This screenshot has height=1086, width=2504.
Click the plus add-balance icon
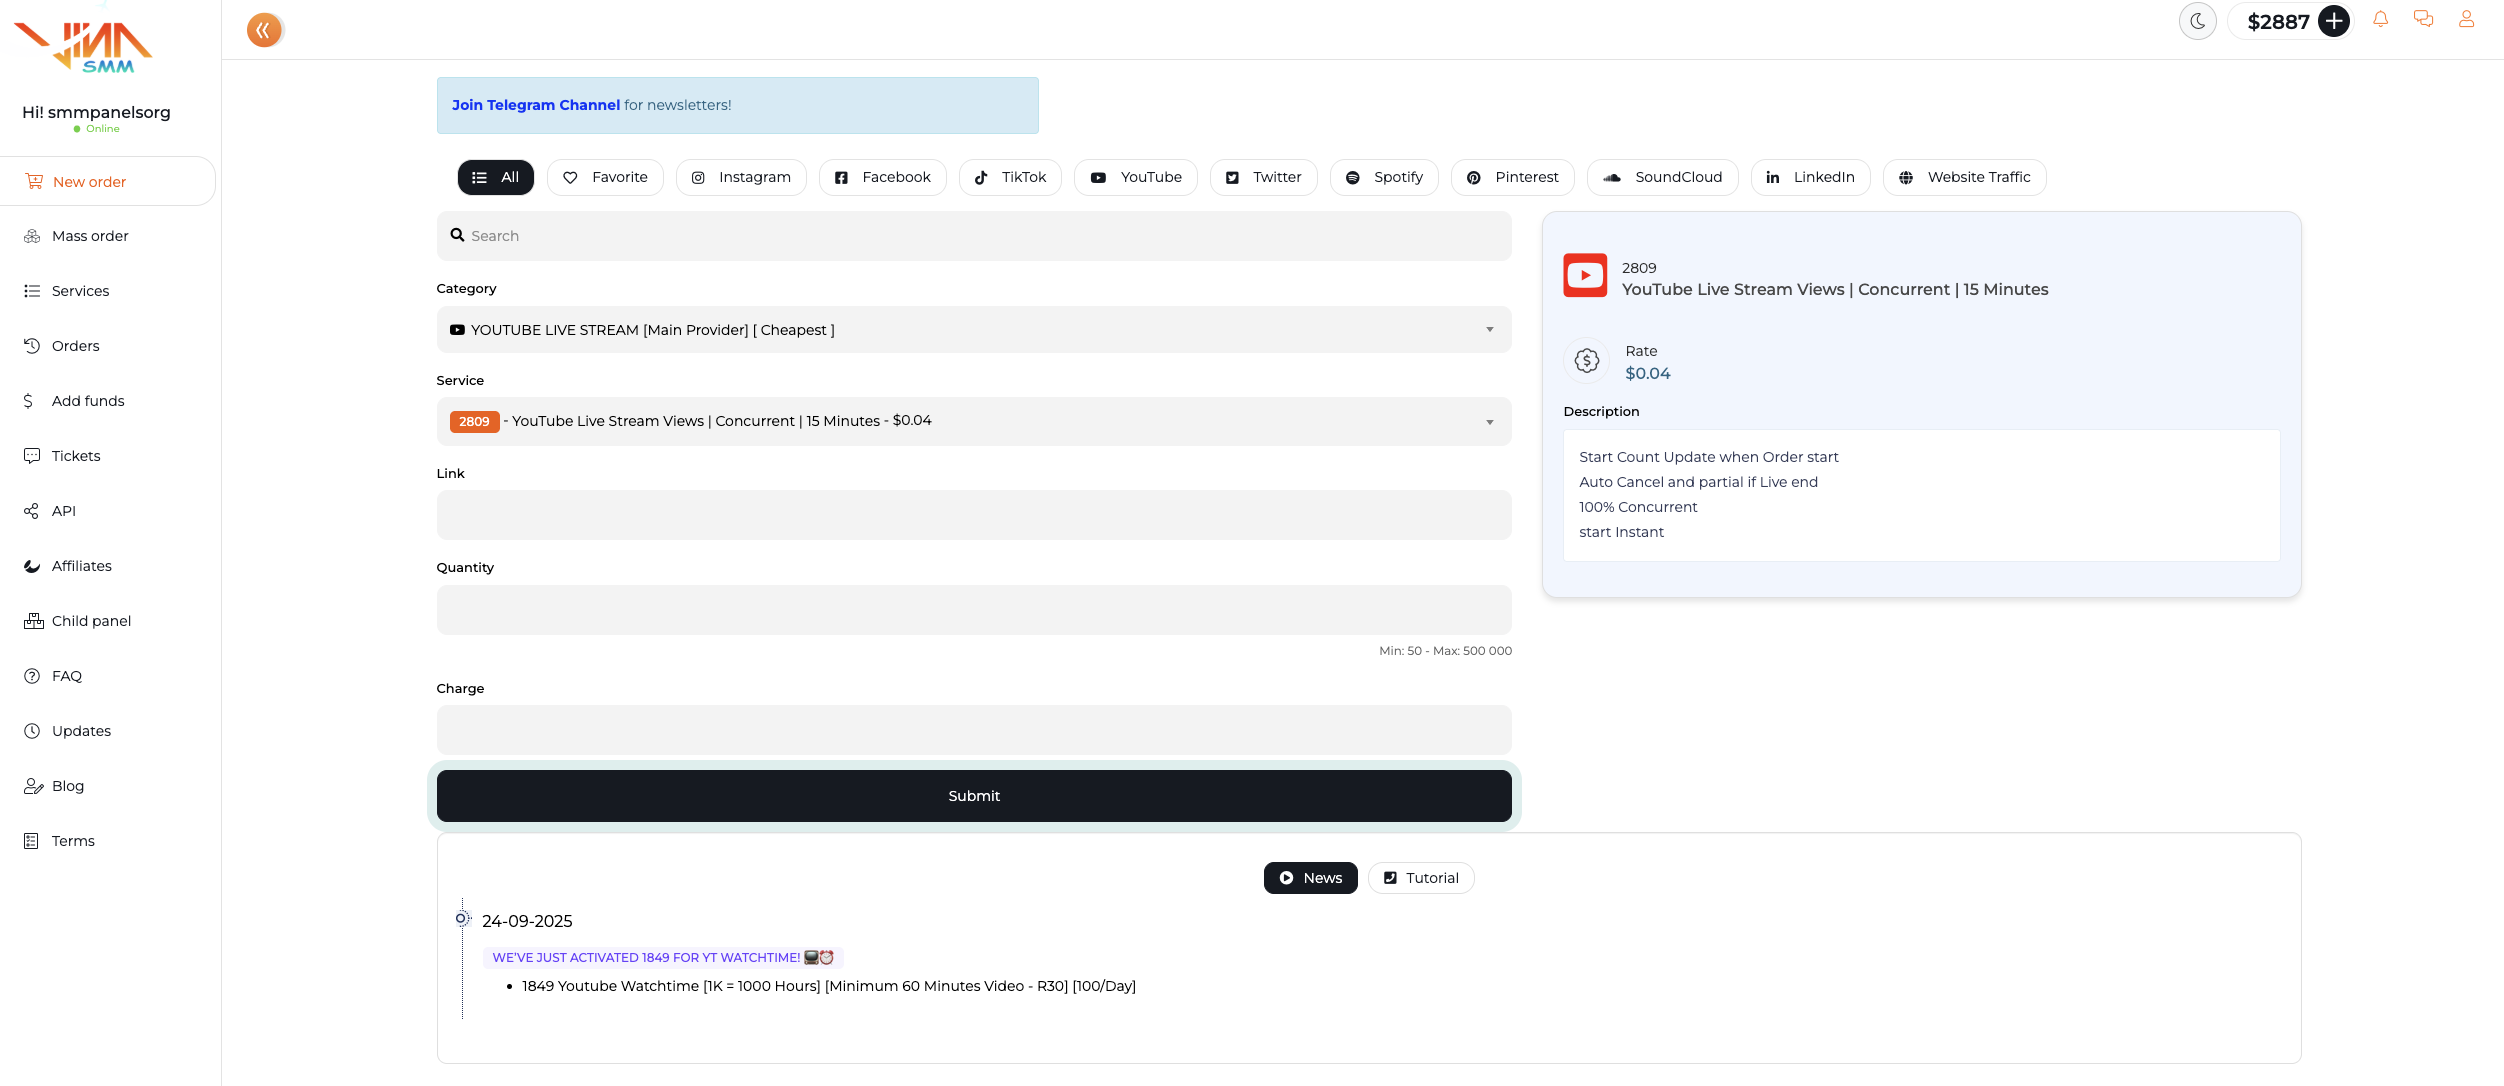(2333, 21)
